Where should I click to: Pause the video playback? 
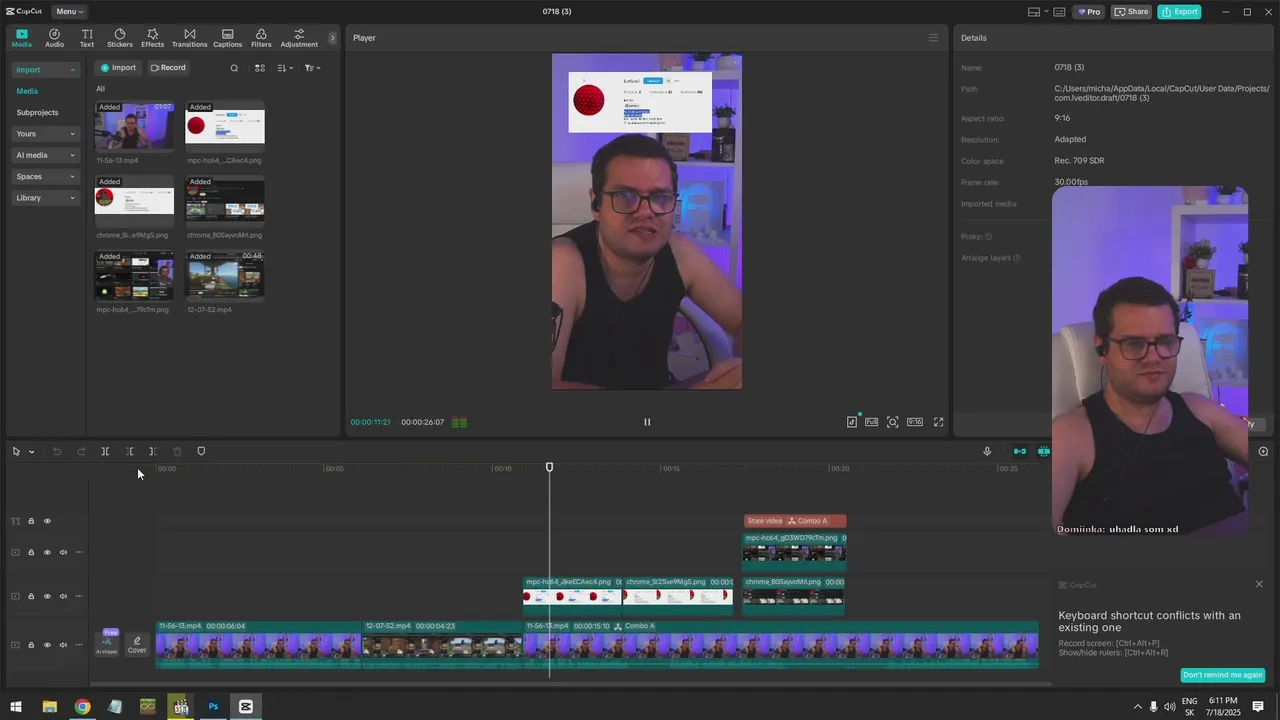(x=647, y=422)
